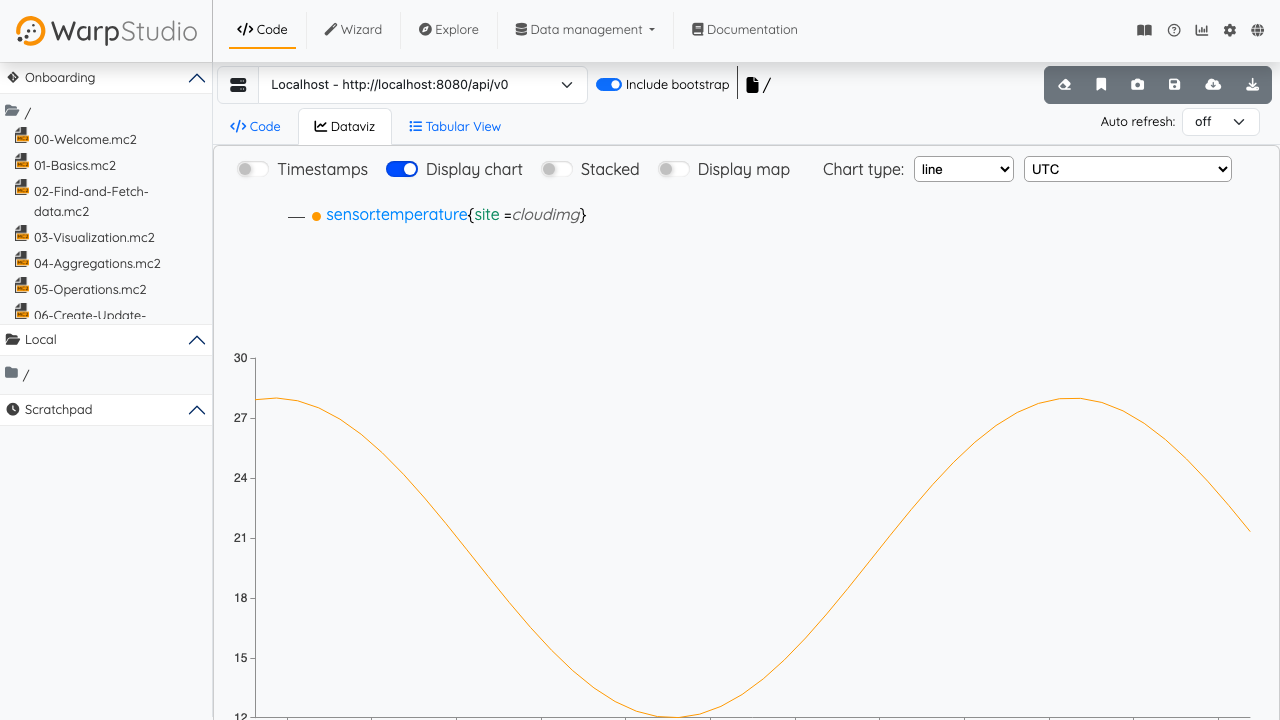Image resolution: width=1280 pixels, height=720 pixels.
Task: Click the cloud download icon
Action: [x=1213, y=85]
